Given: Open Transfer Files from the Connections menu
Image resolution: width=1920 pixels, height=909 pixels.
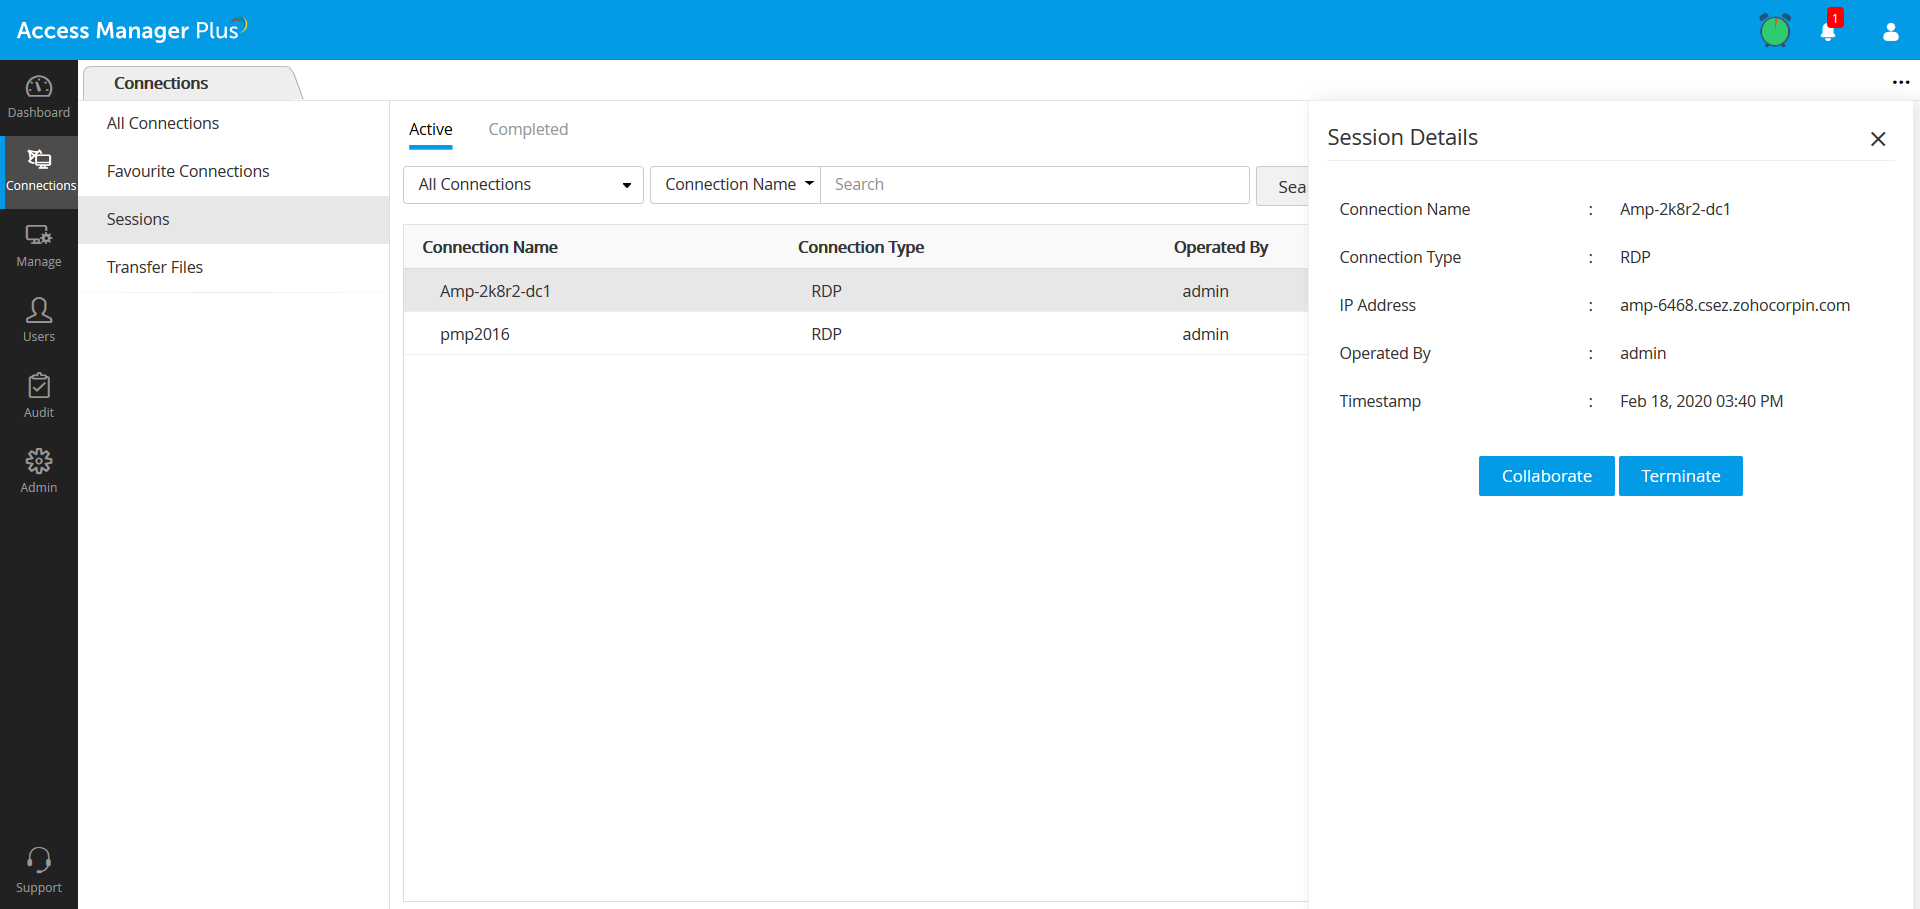Looking at the screenshot, I should [x=155, y=267].
